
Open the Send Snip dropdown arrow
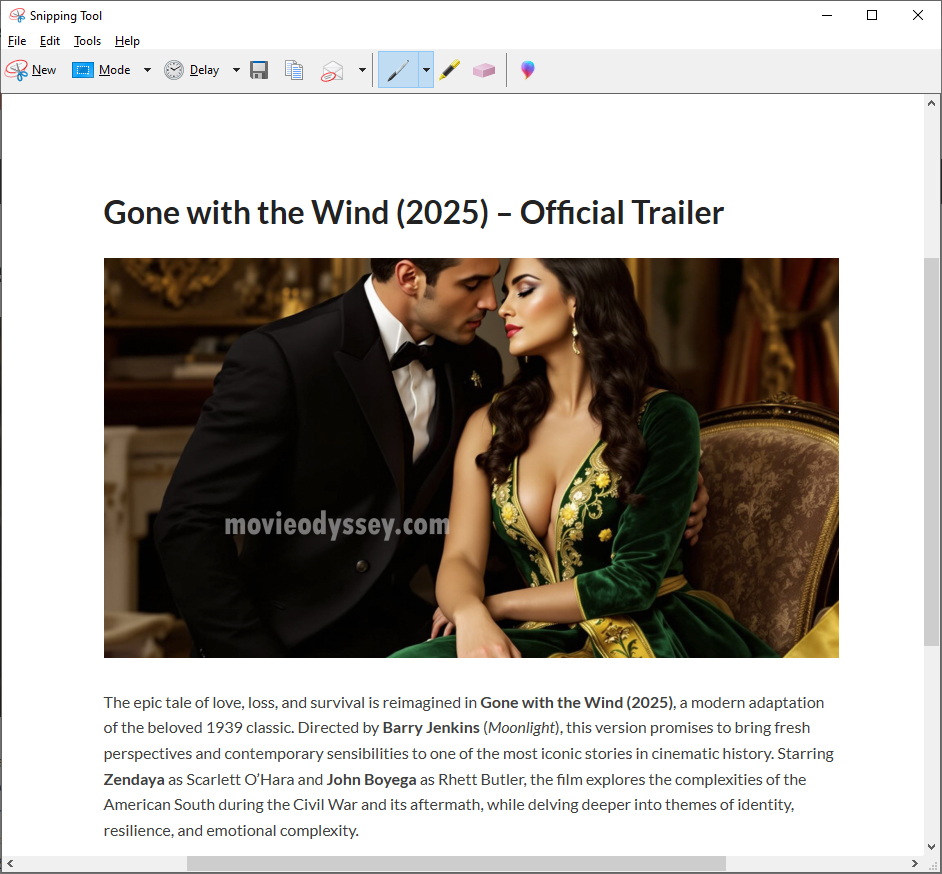362,70
